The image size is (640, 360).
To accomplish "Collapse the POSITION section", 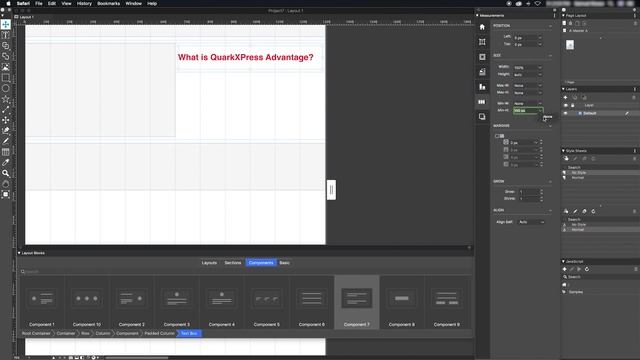I will click(550, 26).
